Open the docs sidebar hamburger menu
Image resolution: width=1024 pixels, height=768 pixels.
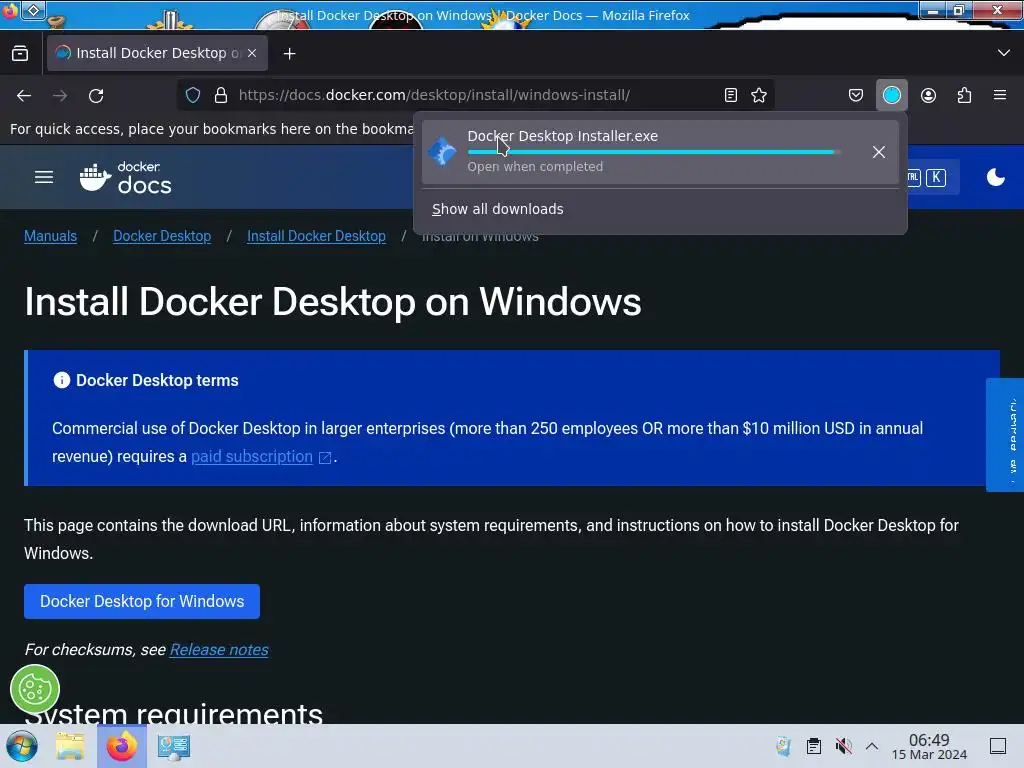(44, 177)
